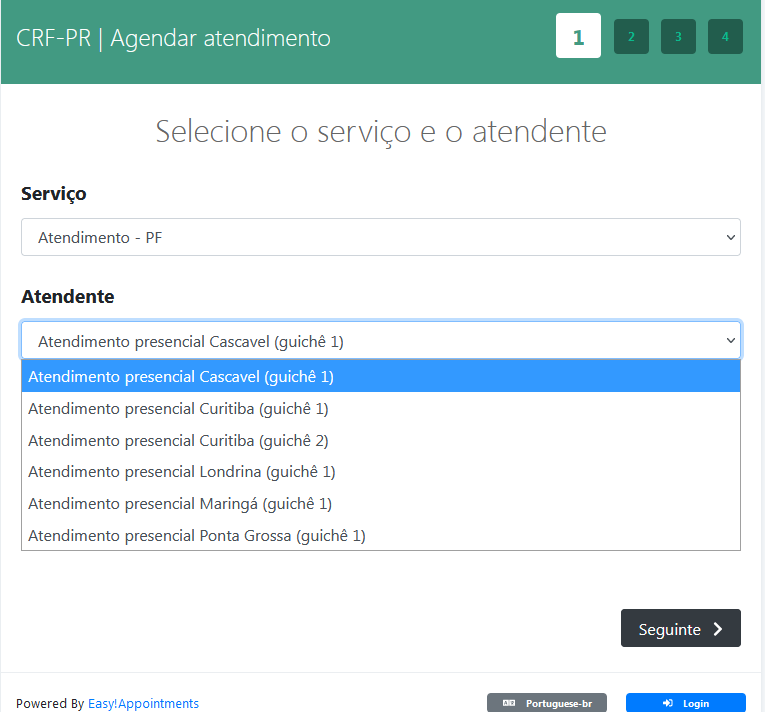Image resolution: width=765 pixels, height=712 pixels.
Task: Pick Atendimento presencial Ponta Grossa (guichê 1)
Action: pos(197,536)
